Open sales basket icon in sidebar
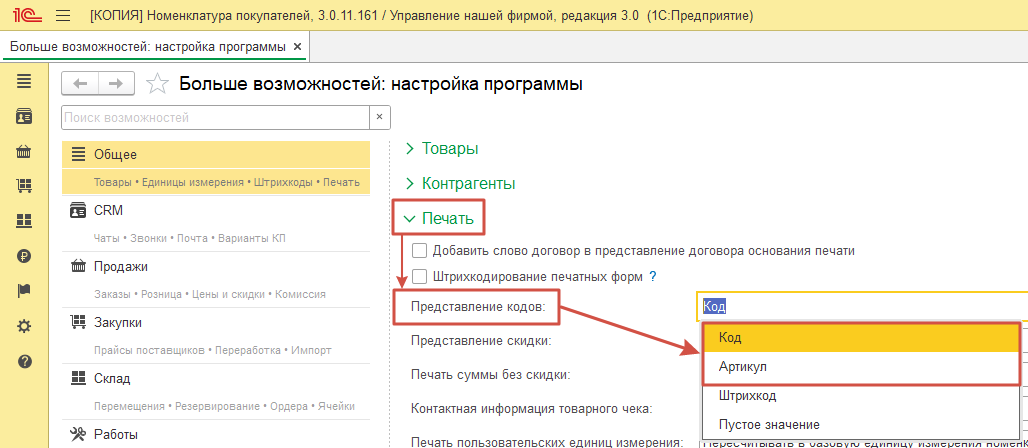Screen dimensions: 1028x448 click(24, 152)
